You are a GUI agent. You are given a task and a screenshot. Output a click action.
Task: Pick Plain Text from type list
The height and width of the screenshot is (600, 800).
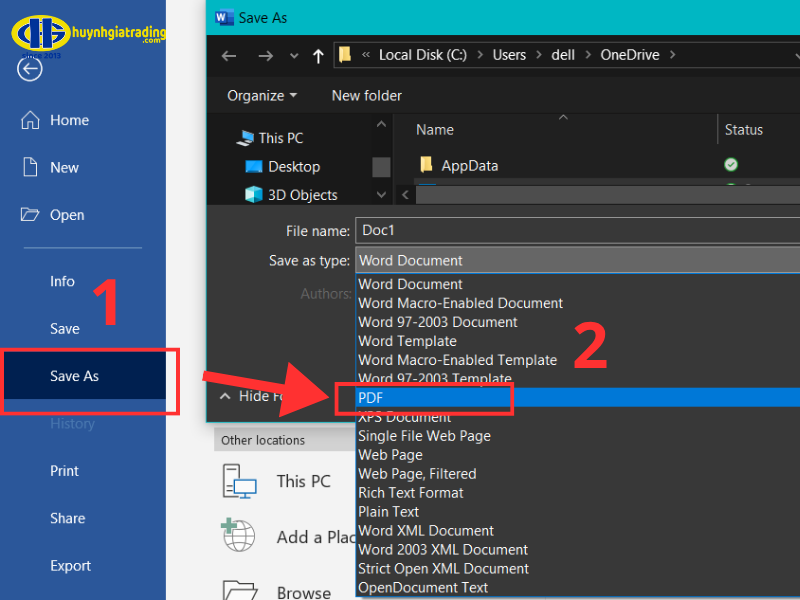click(389, 511)
